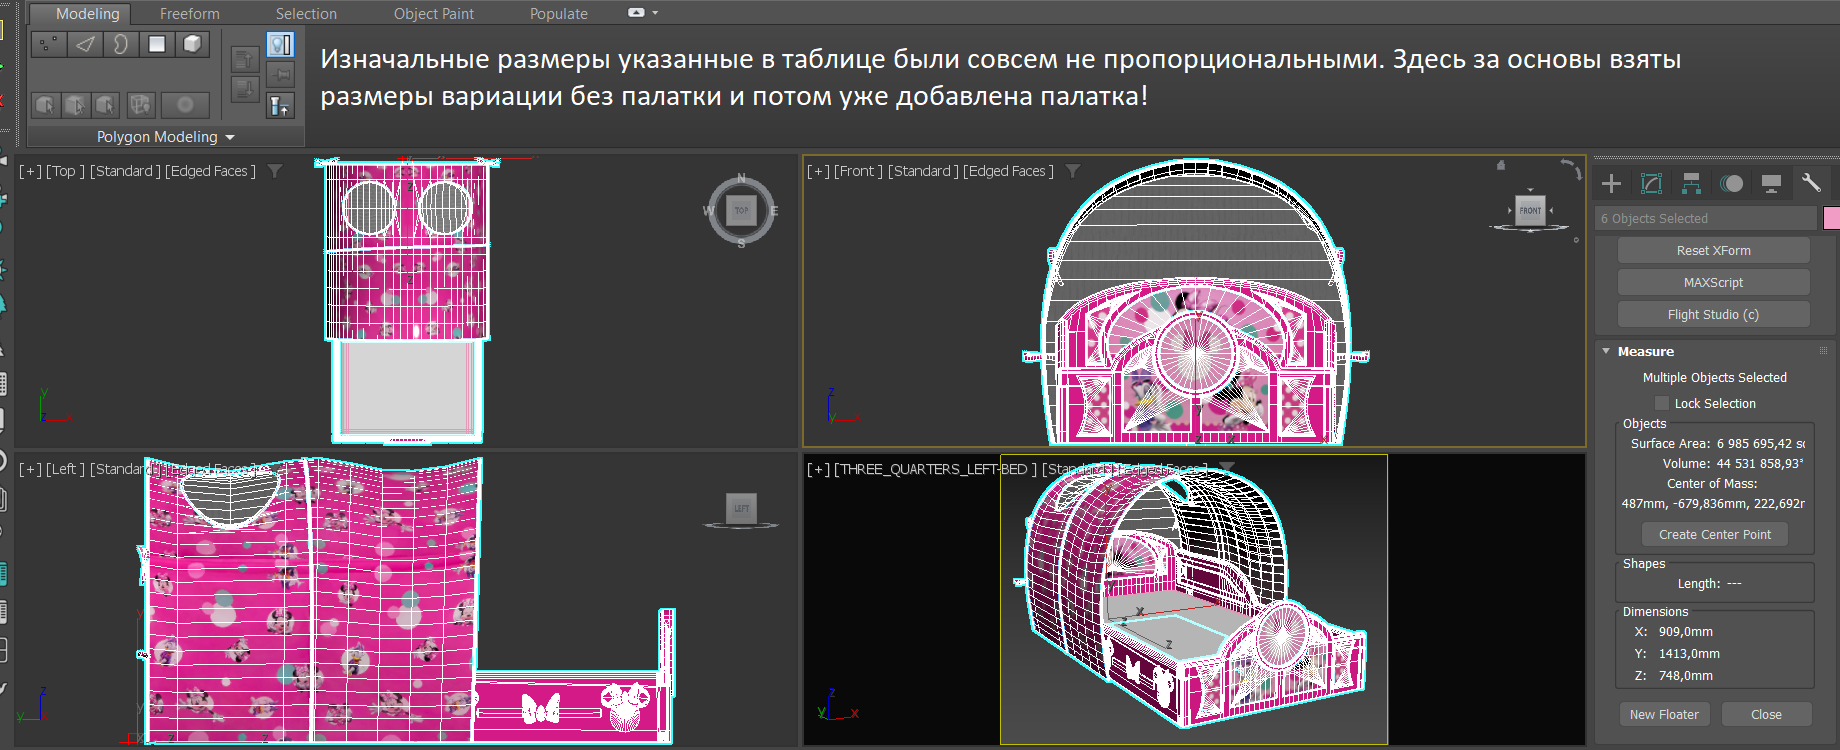1840x750 pixels.
Task: Click the Reset XForm utility button
Action: 1713,250
